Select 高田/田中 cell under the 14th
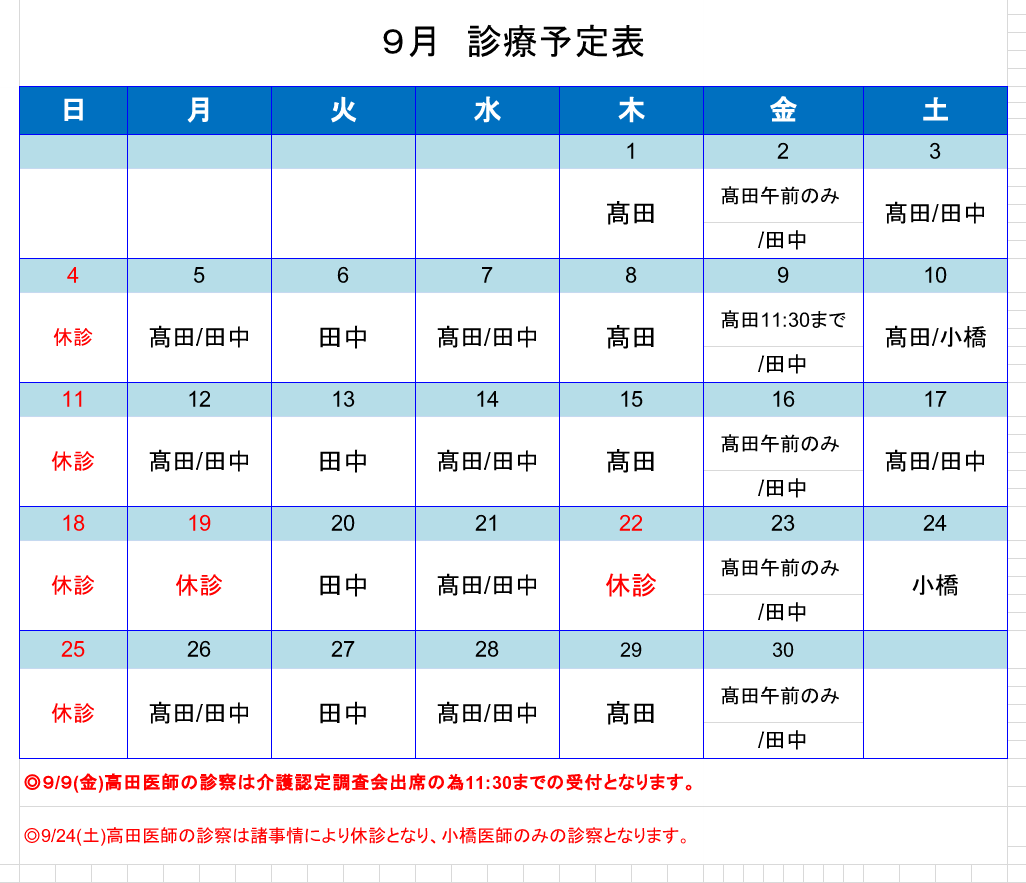1026x883 pixels. point(487,461)
